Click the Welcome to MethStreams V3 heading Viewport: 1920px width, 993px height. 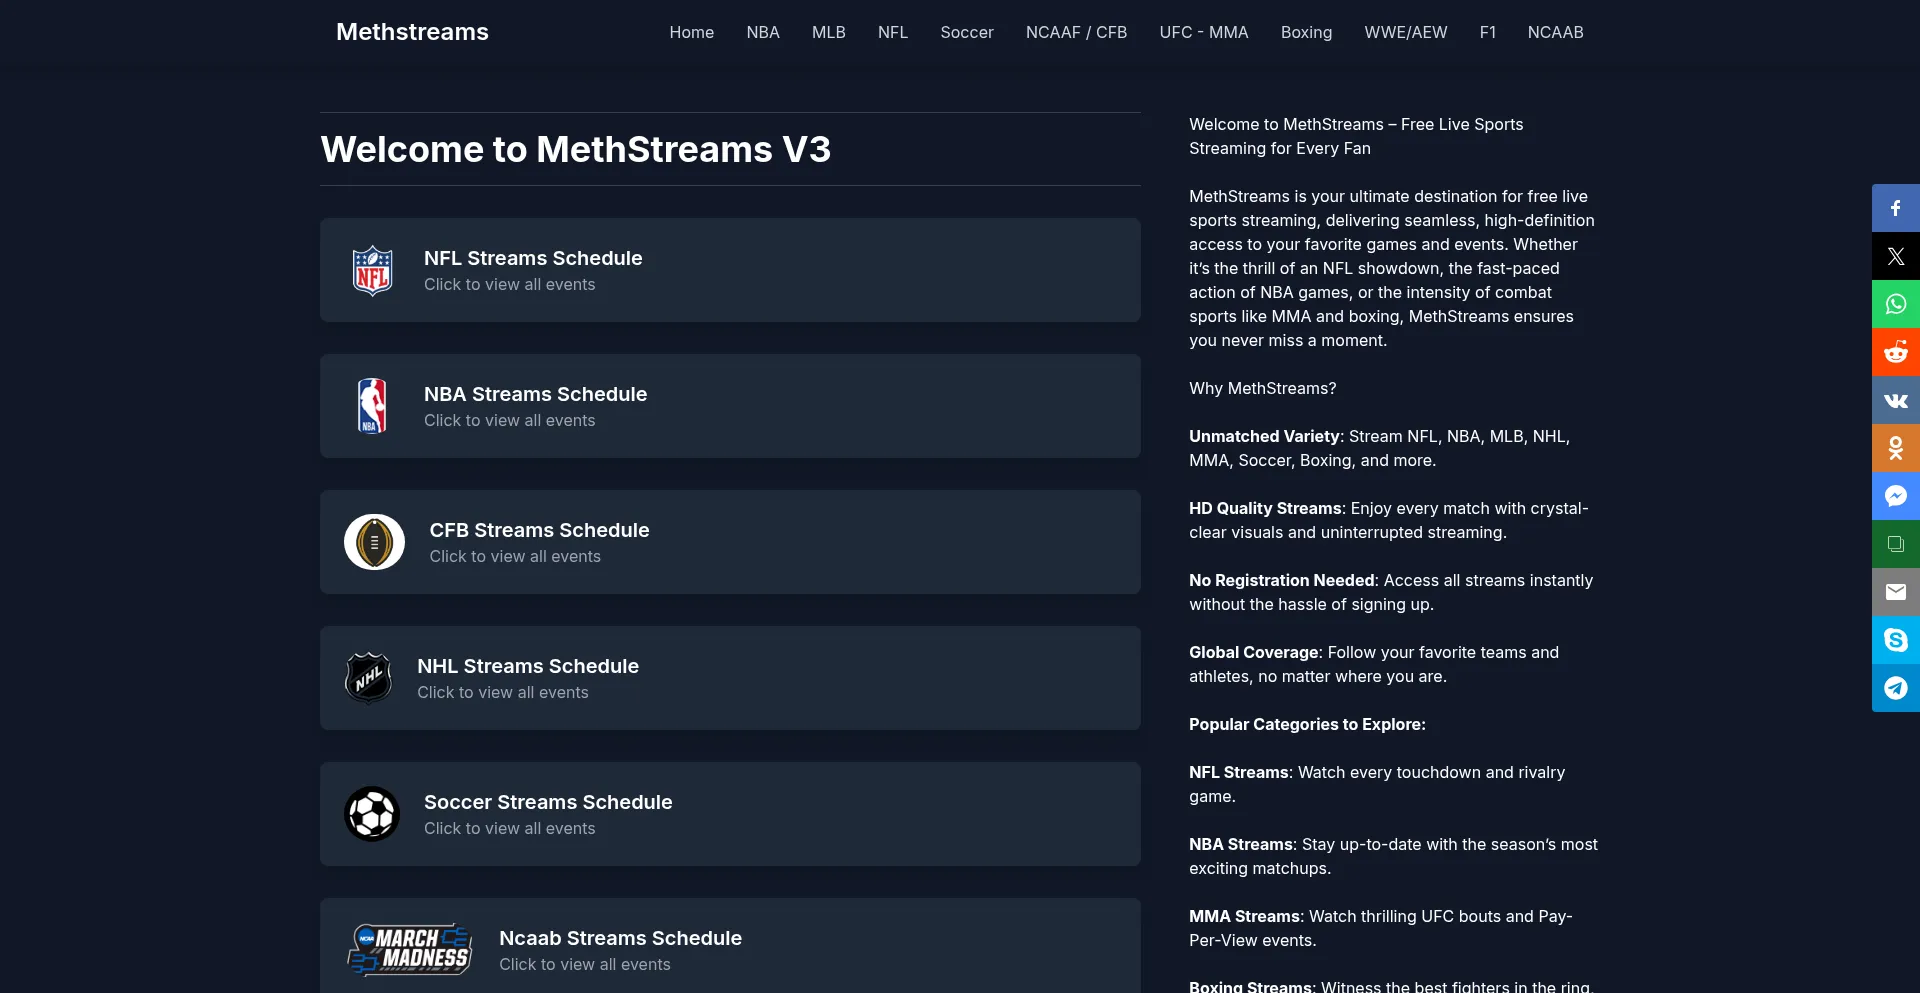pos(576,149)
